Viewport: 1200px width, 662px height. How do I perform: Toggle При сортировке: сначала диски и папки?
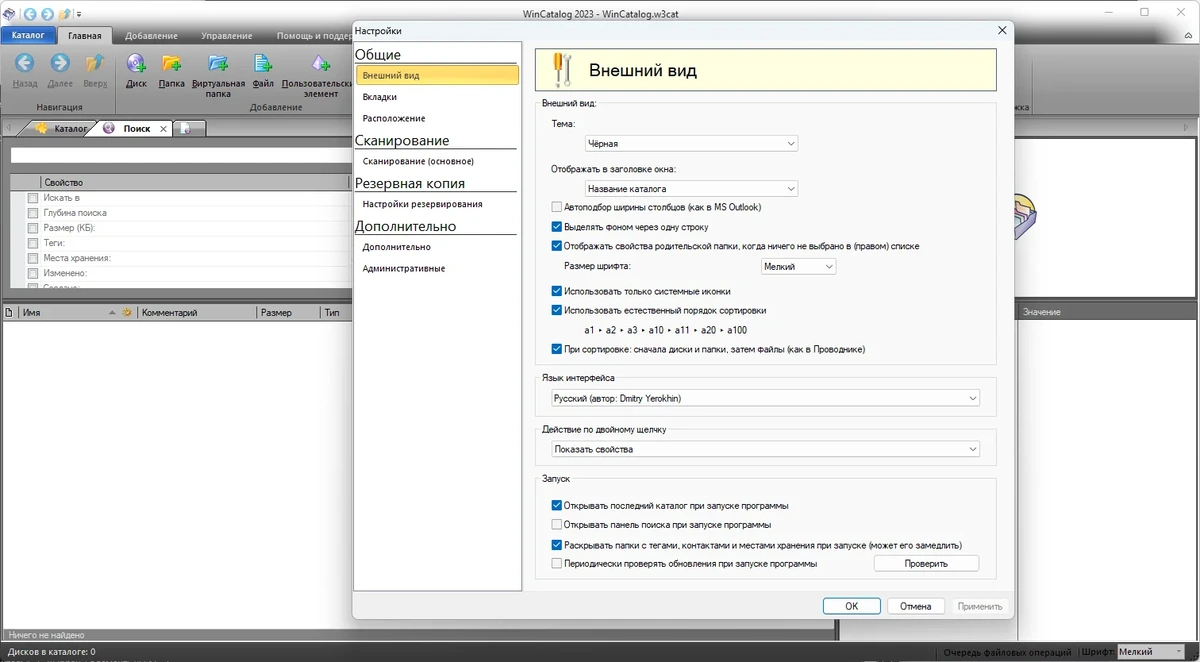(557, 349)
